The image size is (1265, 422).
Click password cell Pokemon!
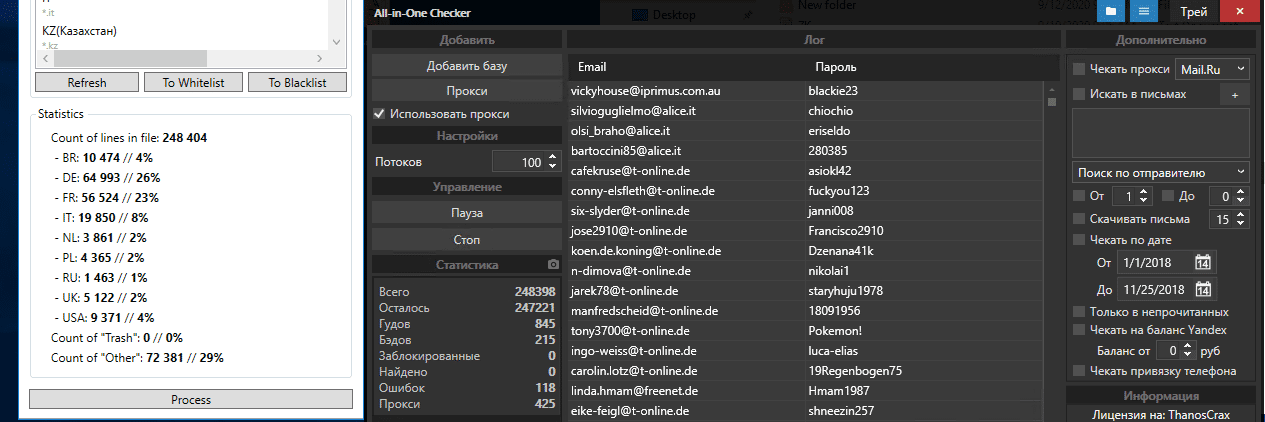click(x=835, y=331)
